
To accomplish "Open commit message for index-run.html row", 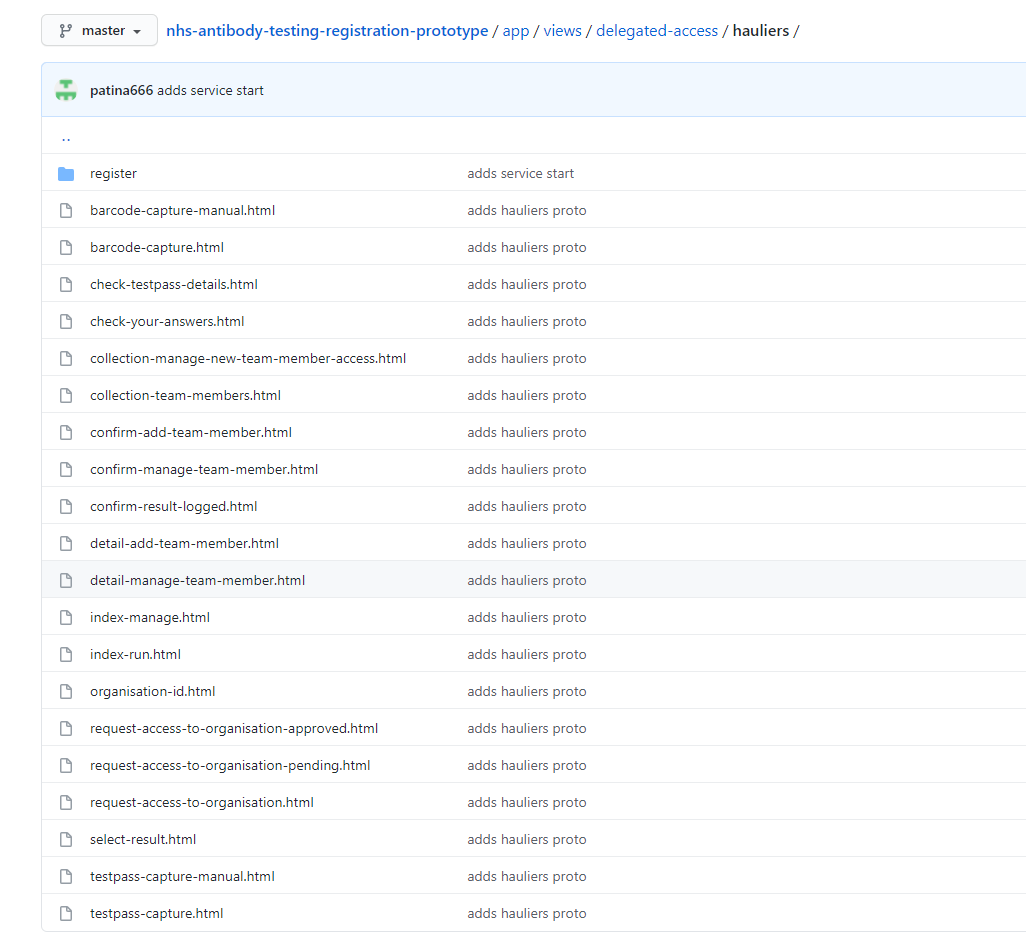I will coord(527,654).
